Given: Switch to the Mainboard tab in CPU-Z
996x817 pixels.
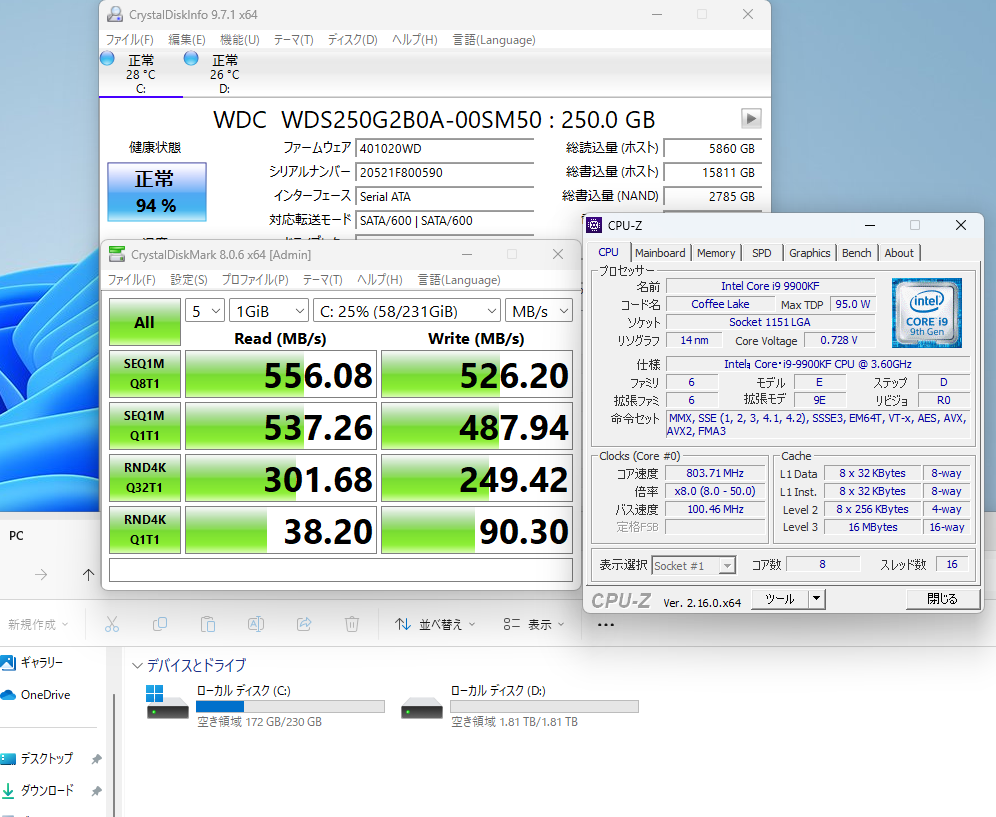Looking at the screenshot, I should click(x=660, y=253).
